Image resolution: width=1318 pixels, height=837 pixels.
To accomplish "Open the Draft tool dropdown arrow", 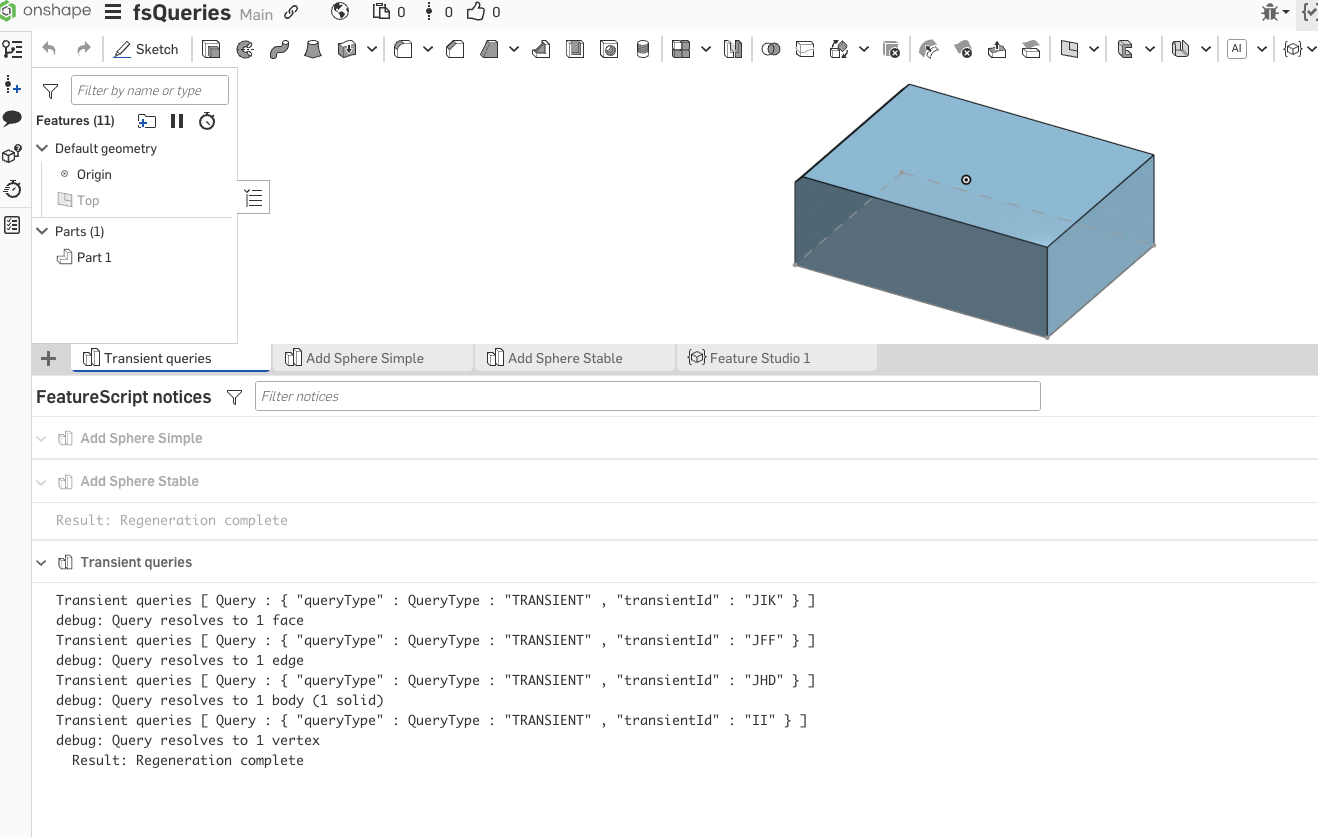I will (x=514, y=49).
